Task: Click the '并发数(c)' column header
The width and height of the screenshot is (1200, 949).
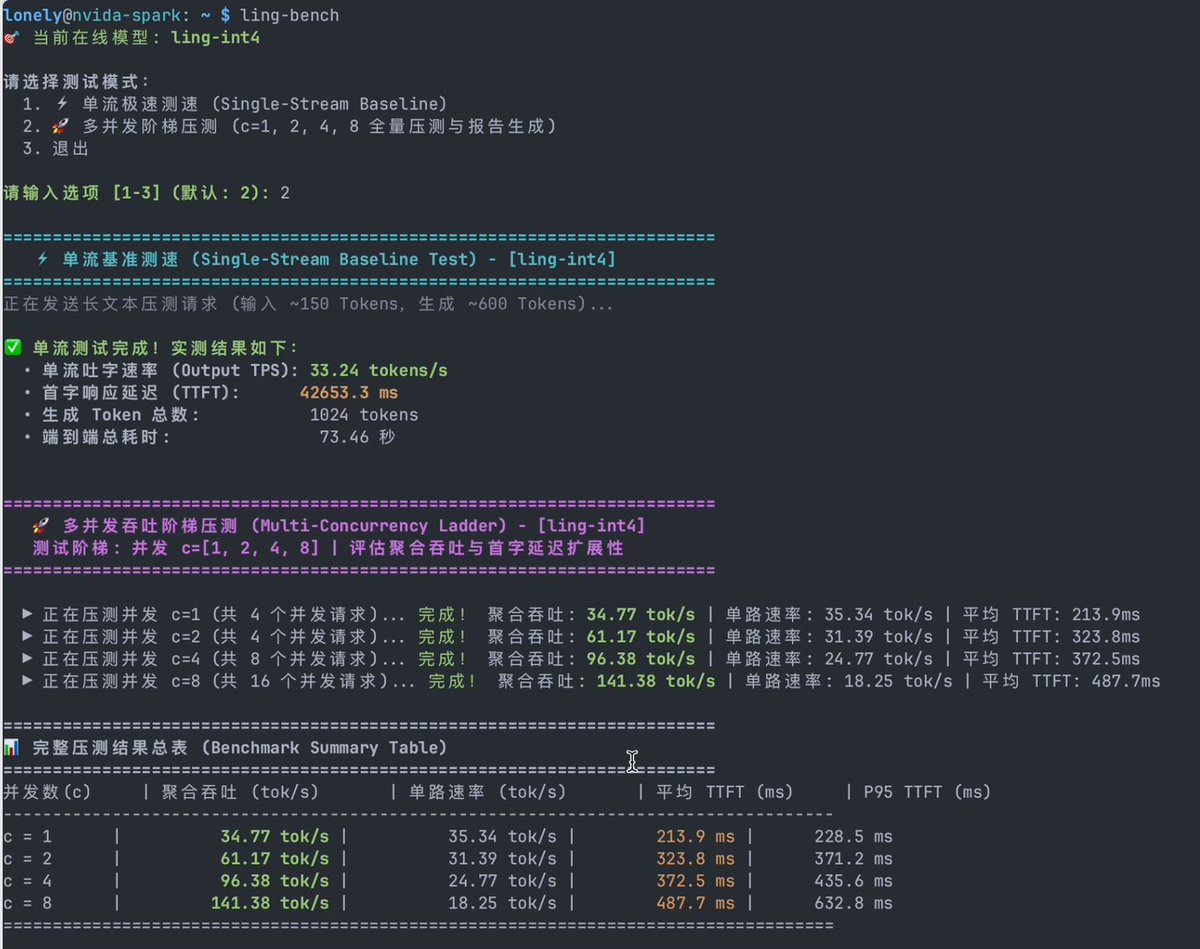Action: (47, 792)
